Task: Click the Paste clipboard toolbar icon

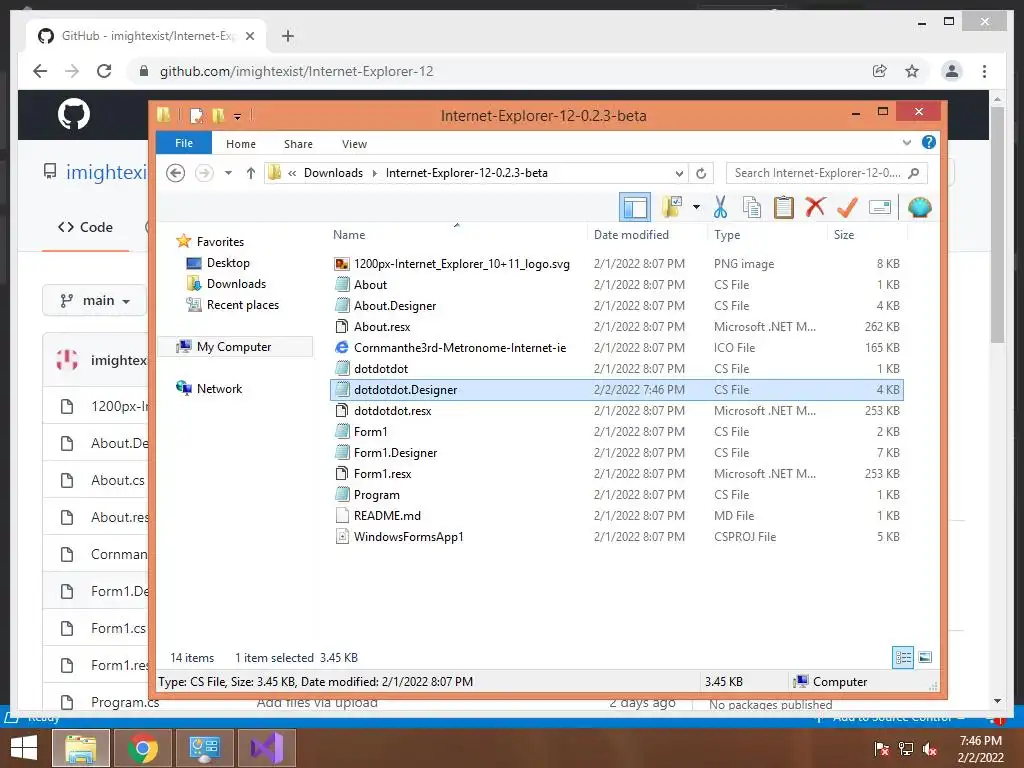Action: 783,207
